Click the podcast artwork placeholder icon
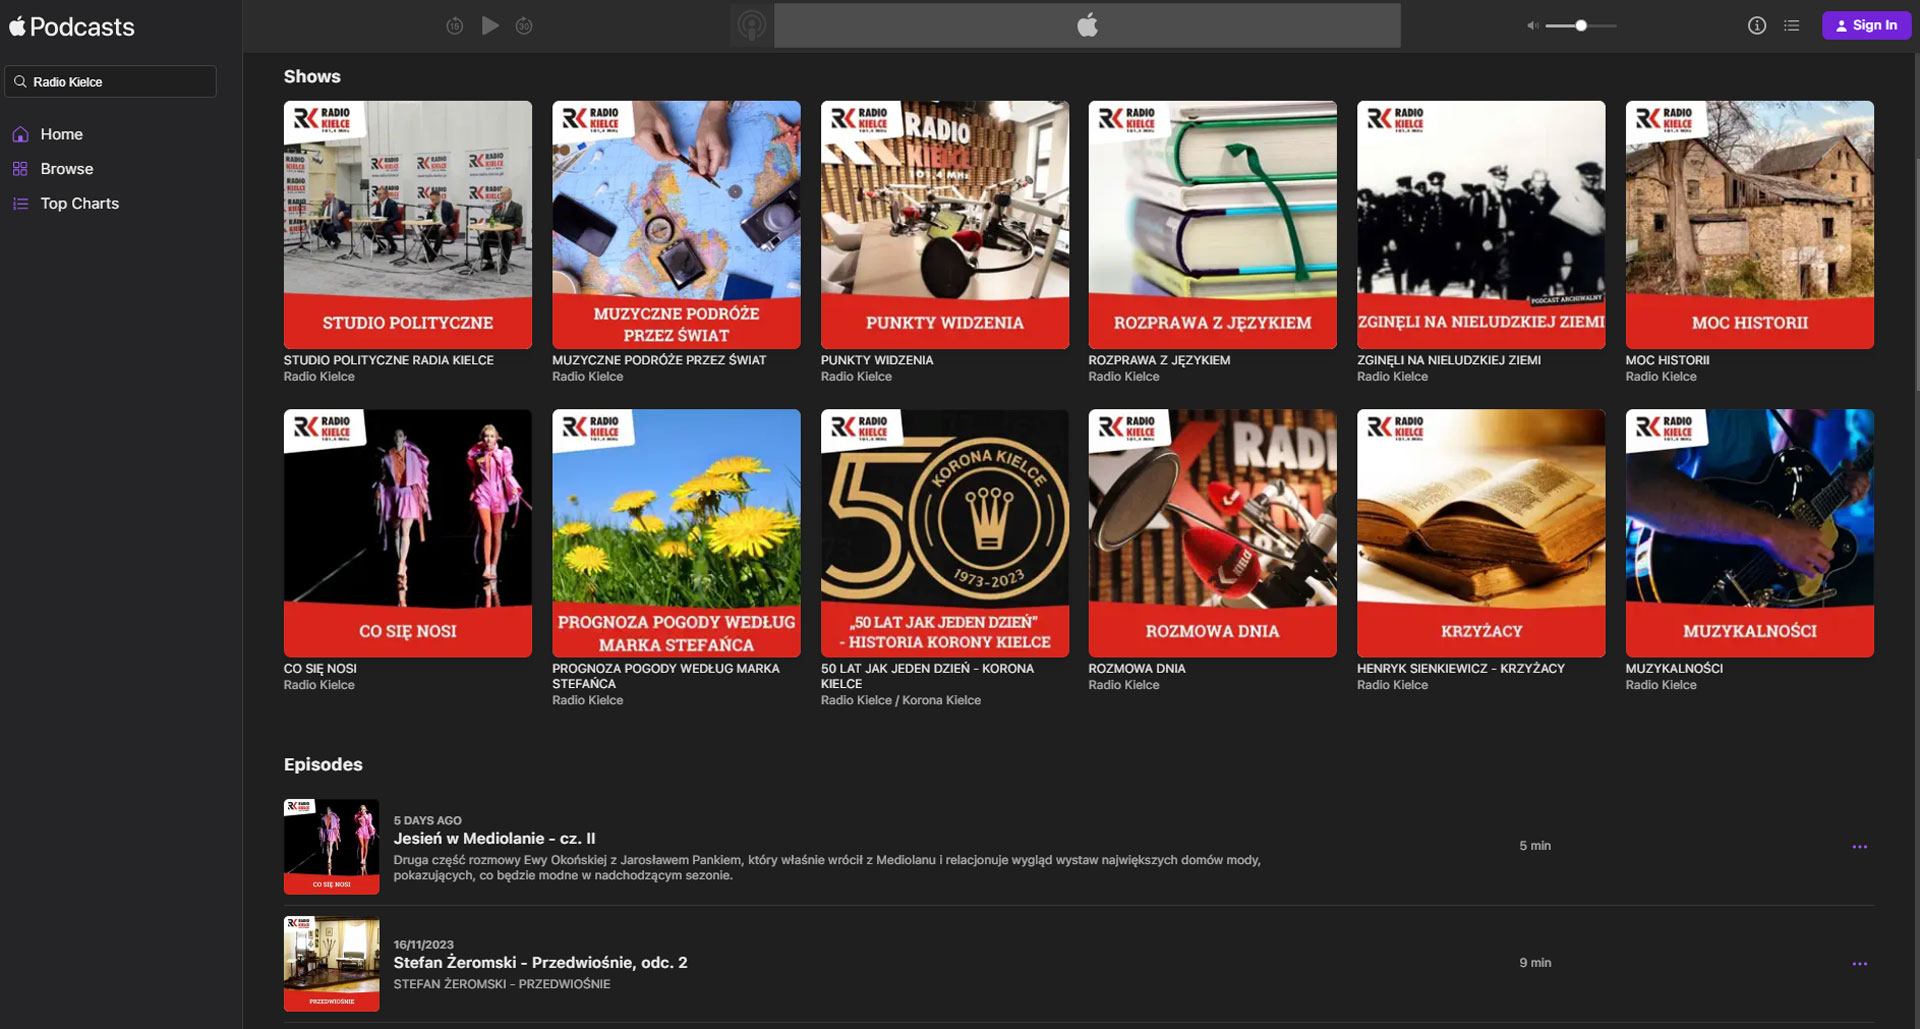Image resolution: width=1920 pixels, height=1029 pixels. (752, 25)
